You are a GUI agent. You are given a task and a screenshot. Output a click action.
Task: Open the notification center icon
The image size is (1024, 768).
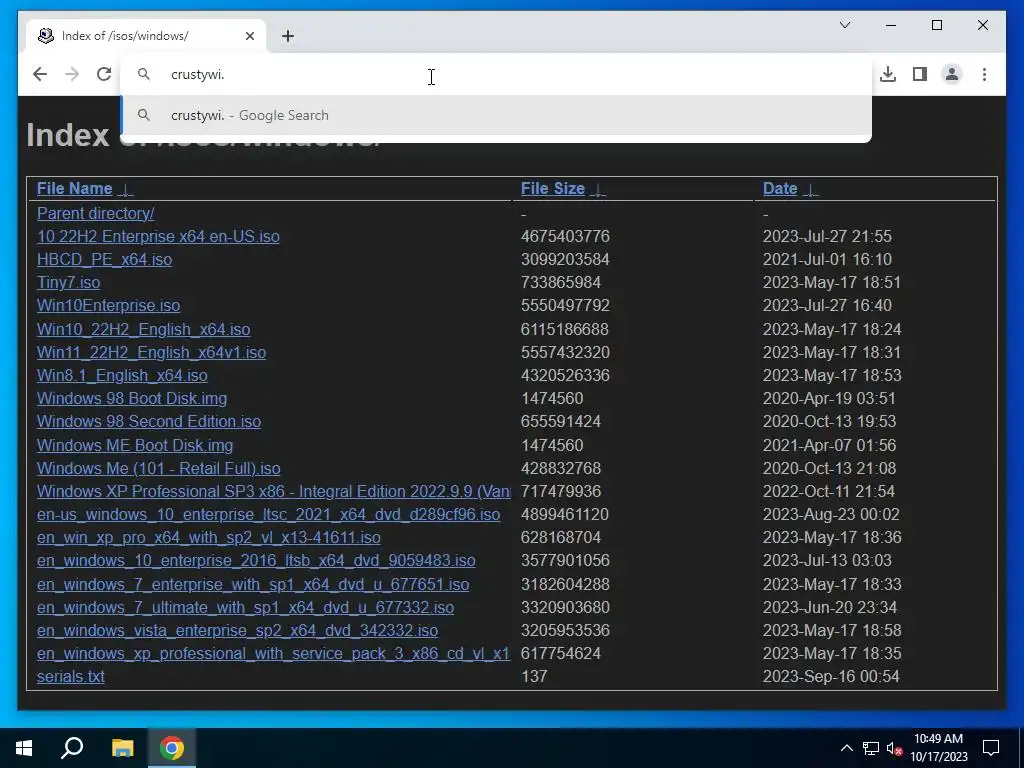[991, 748]
